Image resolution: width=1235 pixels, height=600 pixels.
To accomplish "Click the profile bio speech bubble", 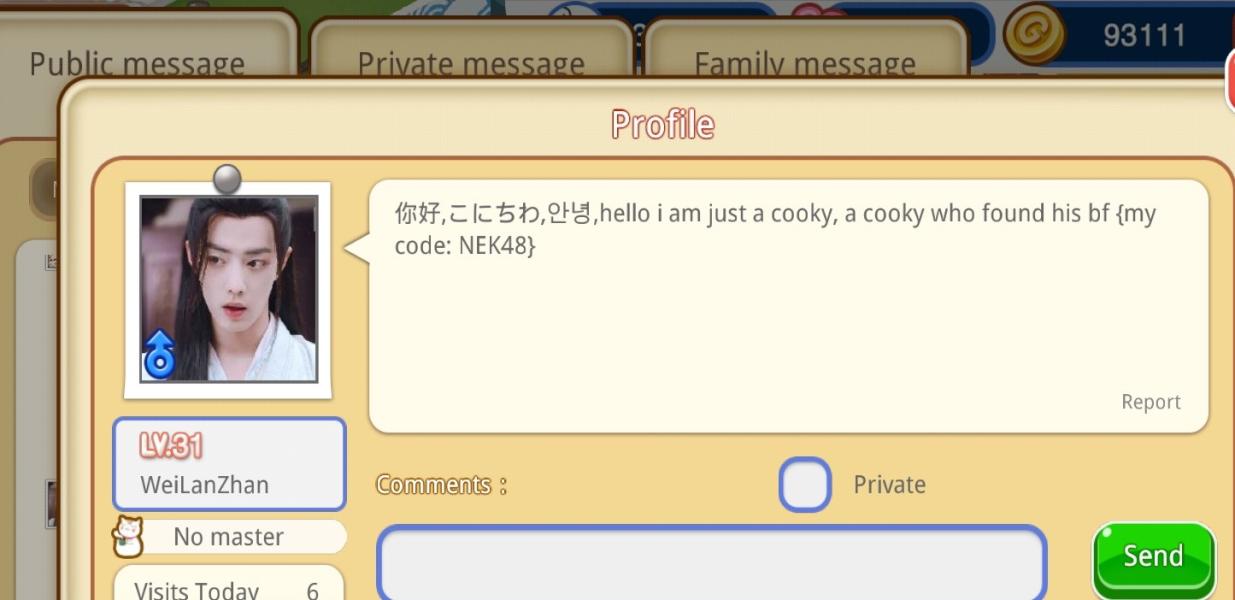I will pyautogui.click(x=788, y=306).
